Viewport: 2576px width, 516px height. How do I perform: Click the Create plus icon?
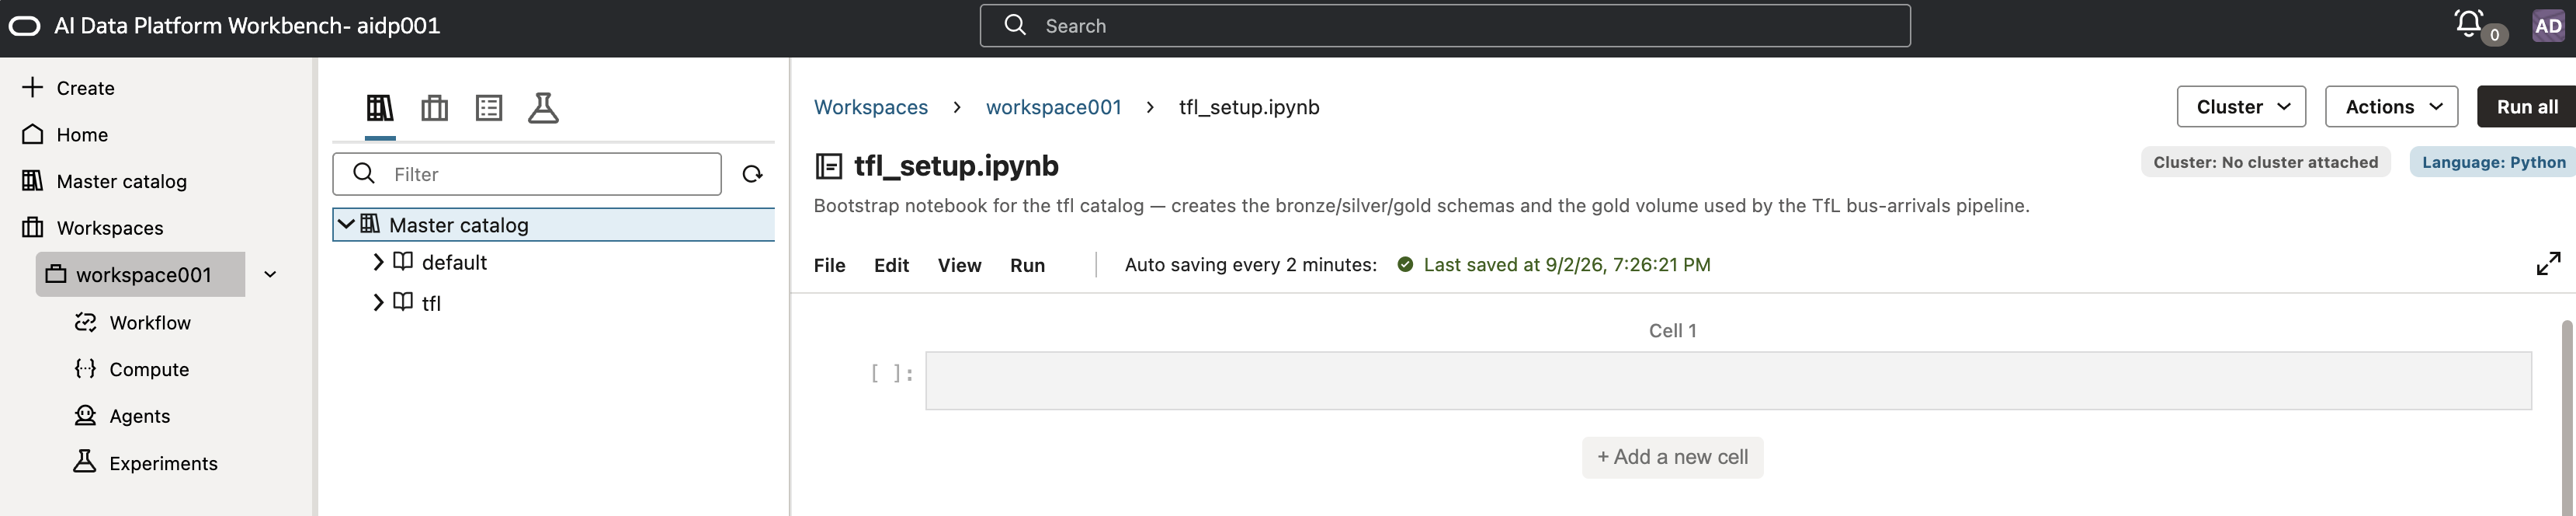(x=32, y=87)
